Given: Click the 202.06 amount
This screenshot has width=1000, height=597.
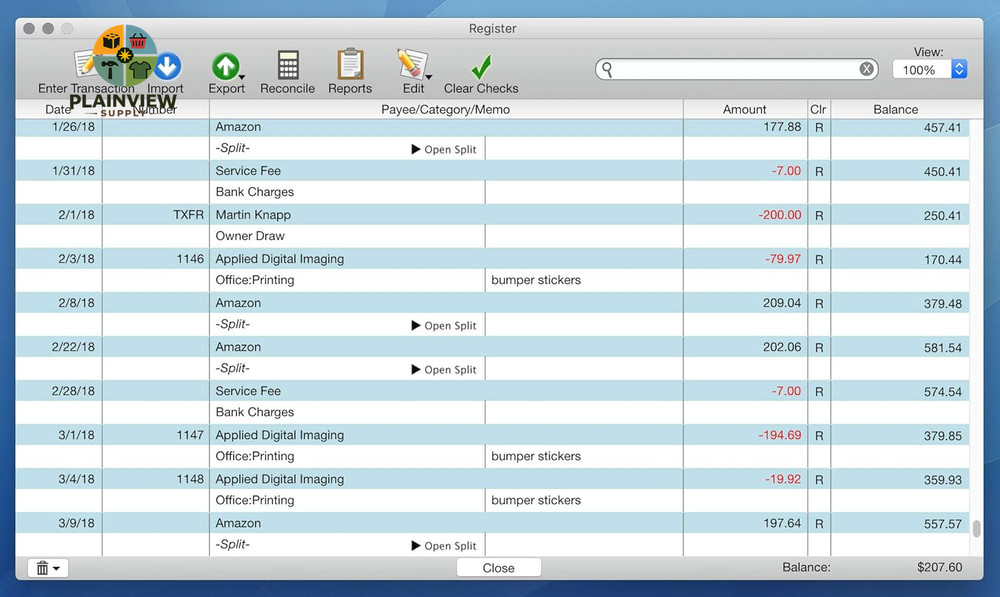Looking at the screenshot, I should [782, 347].
